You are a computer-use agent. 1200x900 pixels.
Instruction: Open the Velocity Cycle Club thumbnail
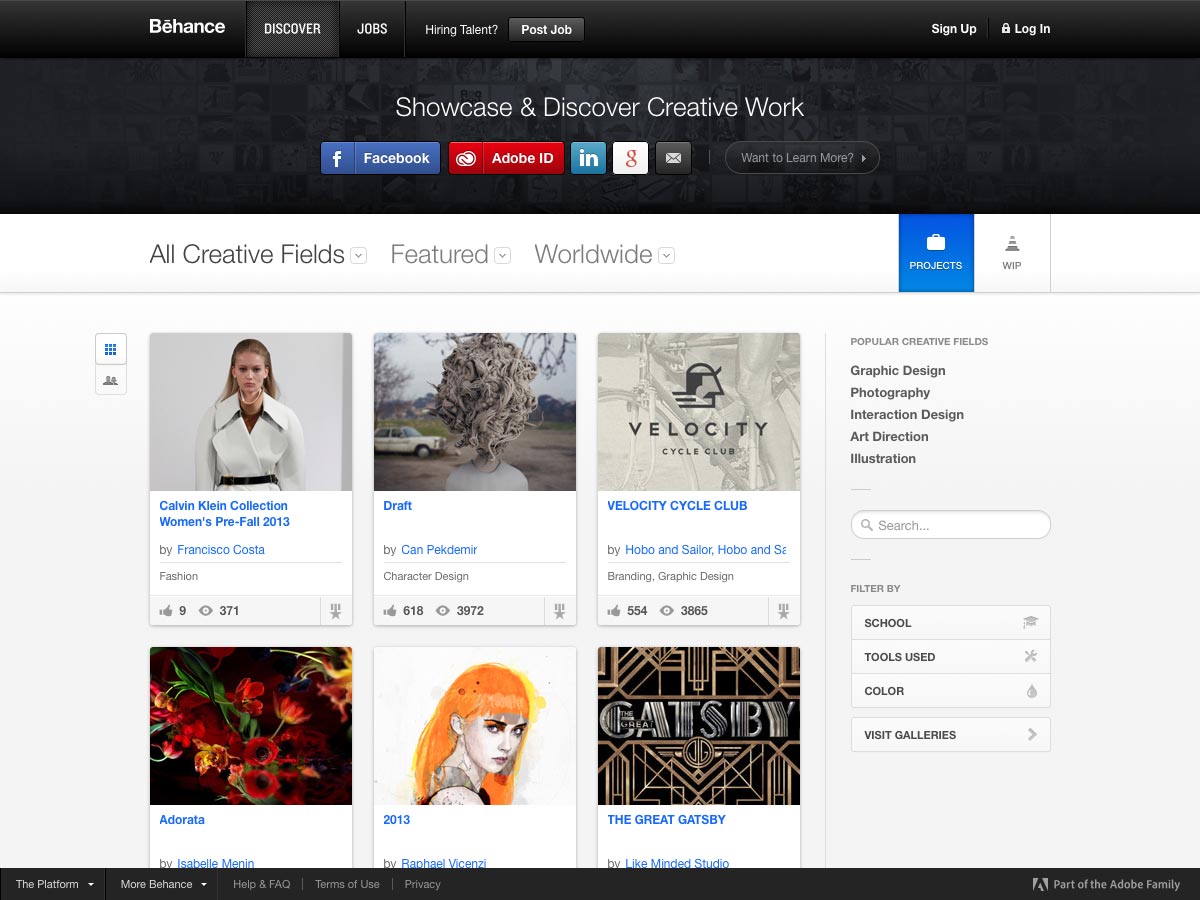click(x=699, y=412)
